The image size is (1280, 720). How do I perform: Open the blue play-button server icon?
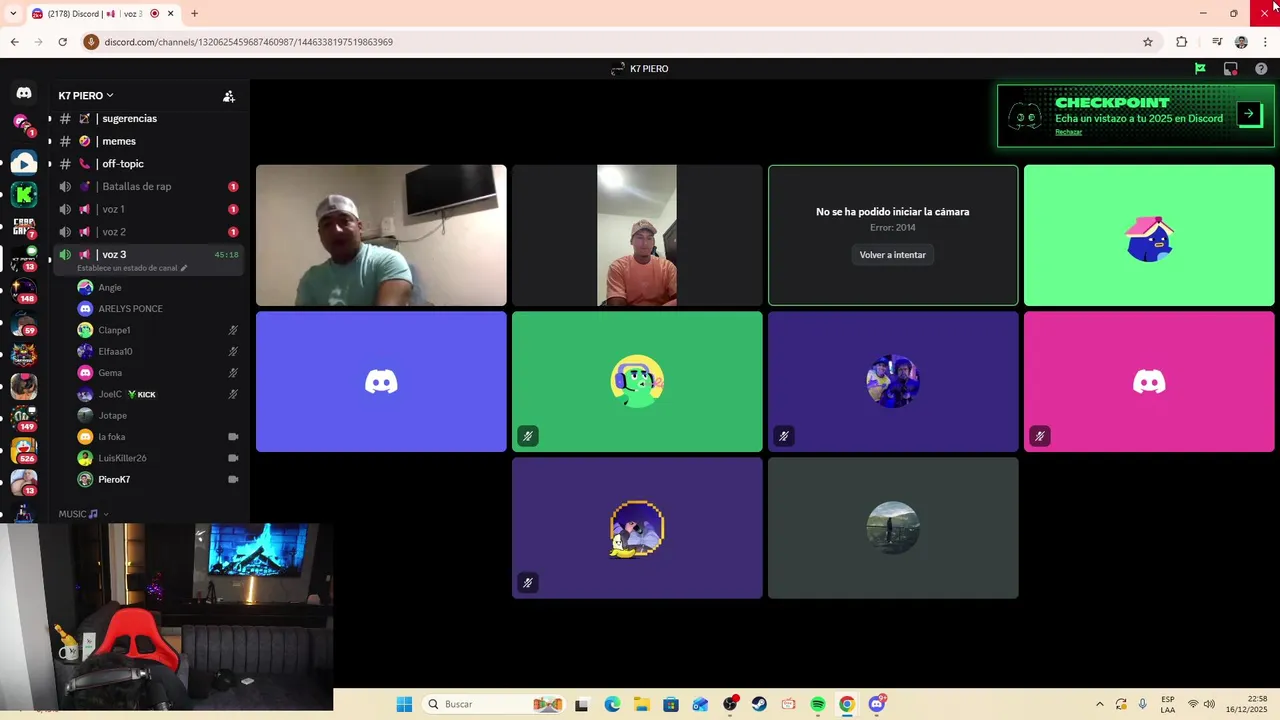pyautogui.click(x=24, y=162)
